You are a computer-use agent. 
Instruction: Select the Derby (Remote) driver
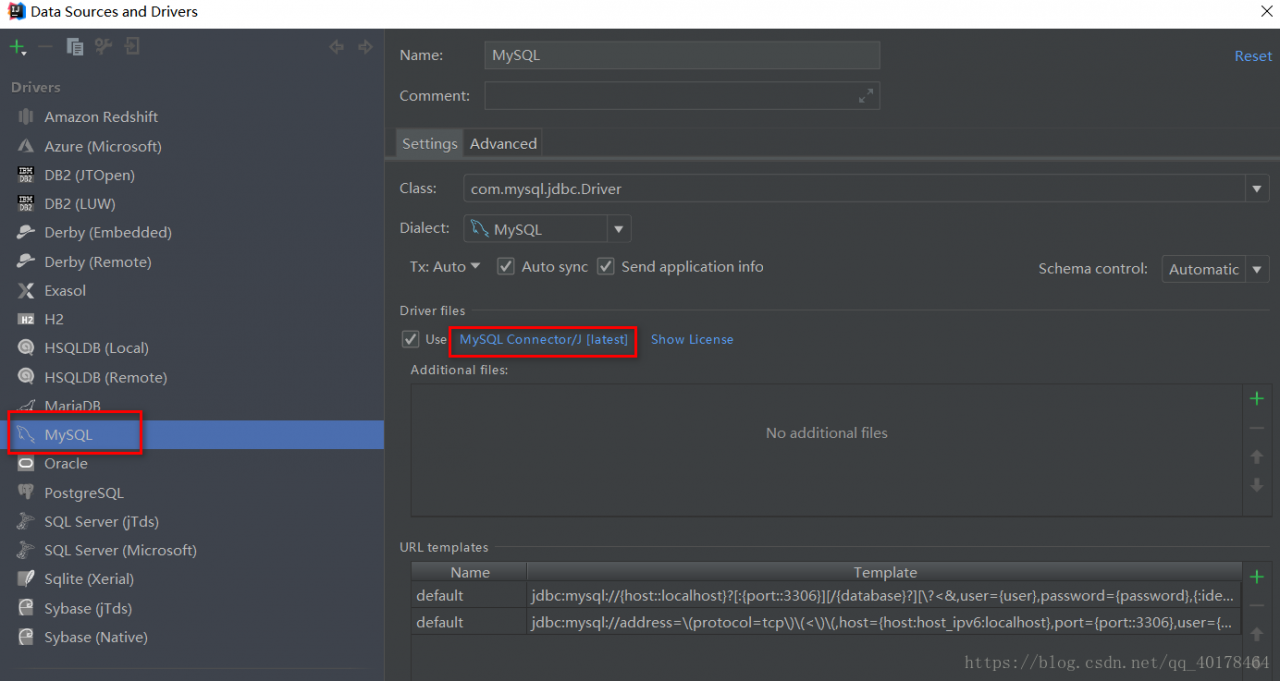coord(192,262)
